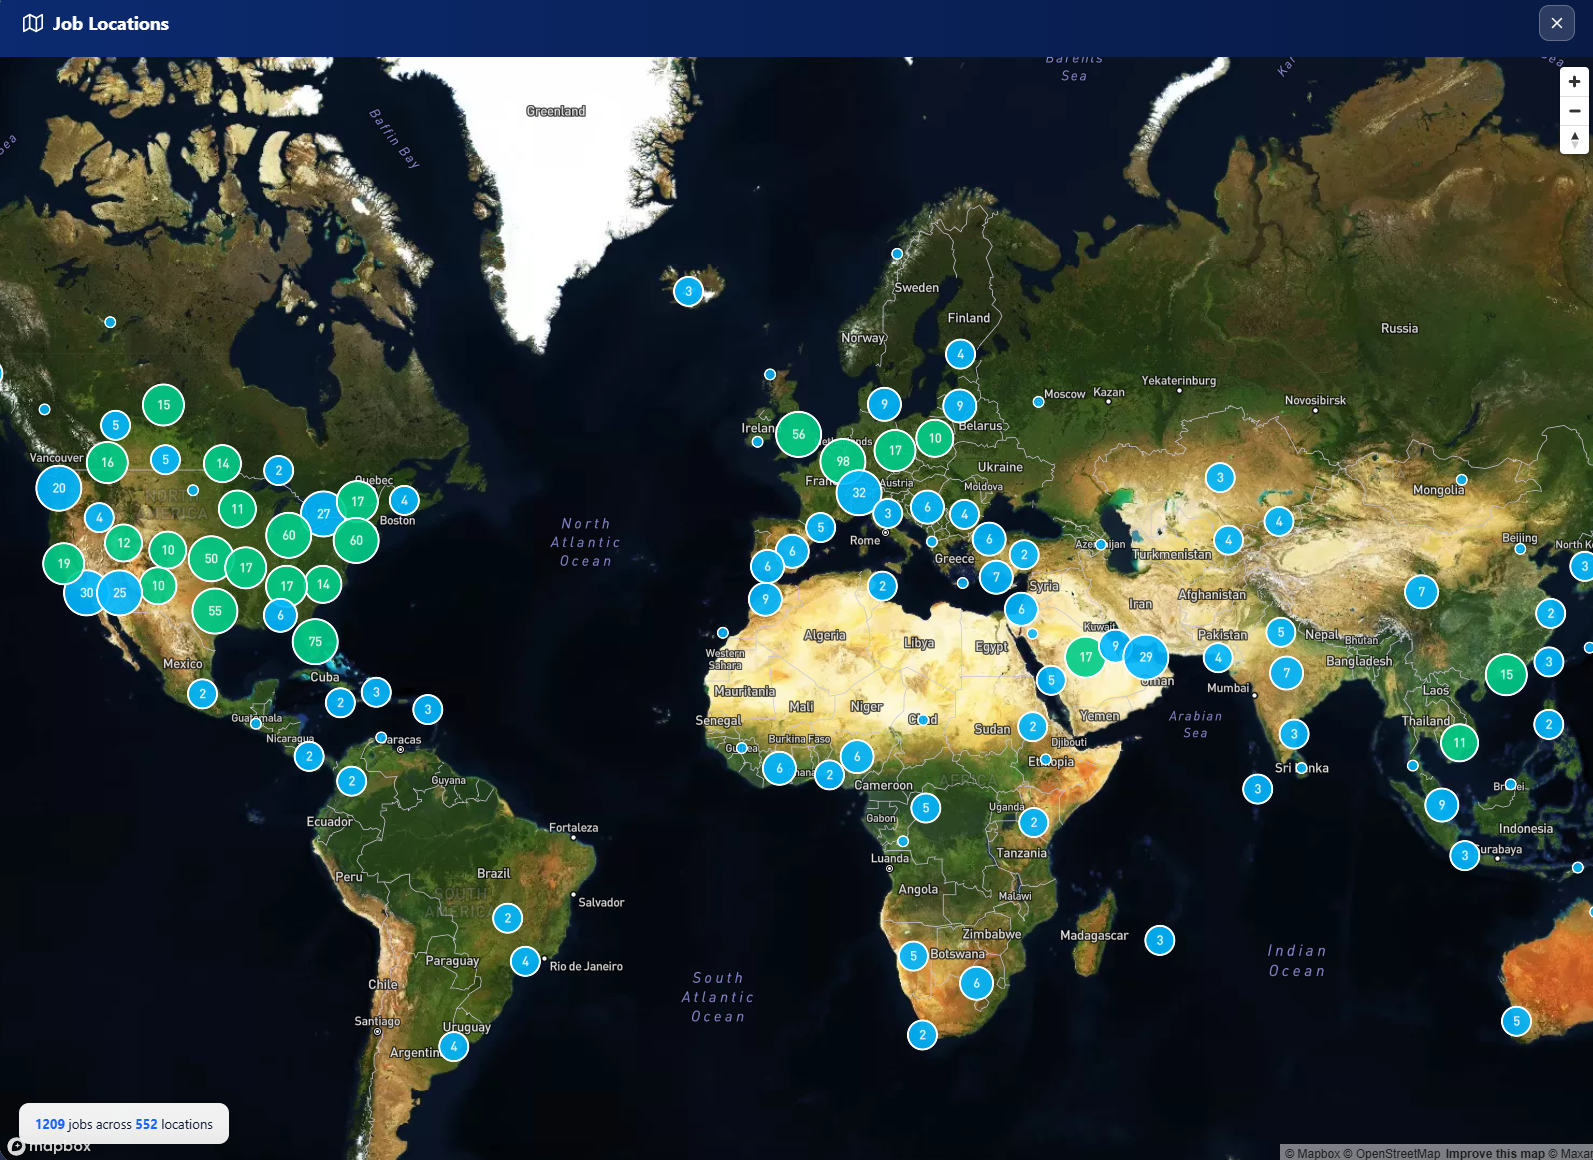
Task: Open the 4-job cluster below Finland
Action: pyautogui.click(x=960, y=353)
